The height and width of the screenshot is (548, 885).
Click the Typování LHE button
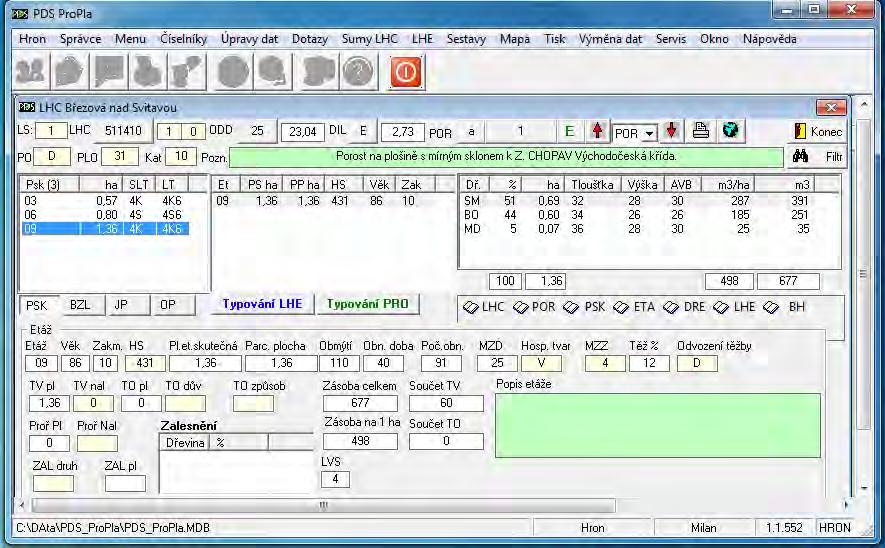[262, 304]
